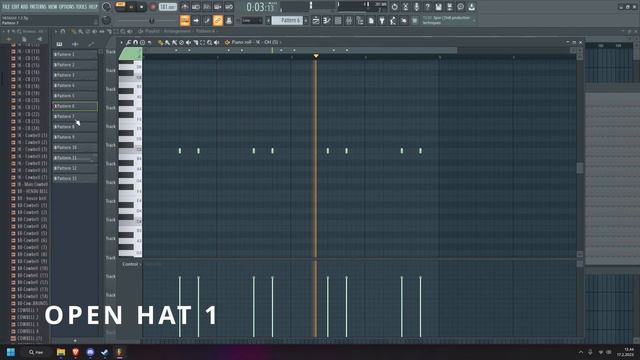Open Discord from the Windows taskbar

point(90,352)
